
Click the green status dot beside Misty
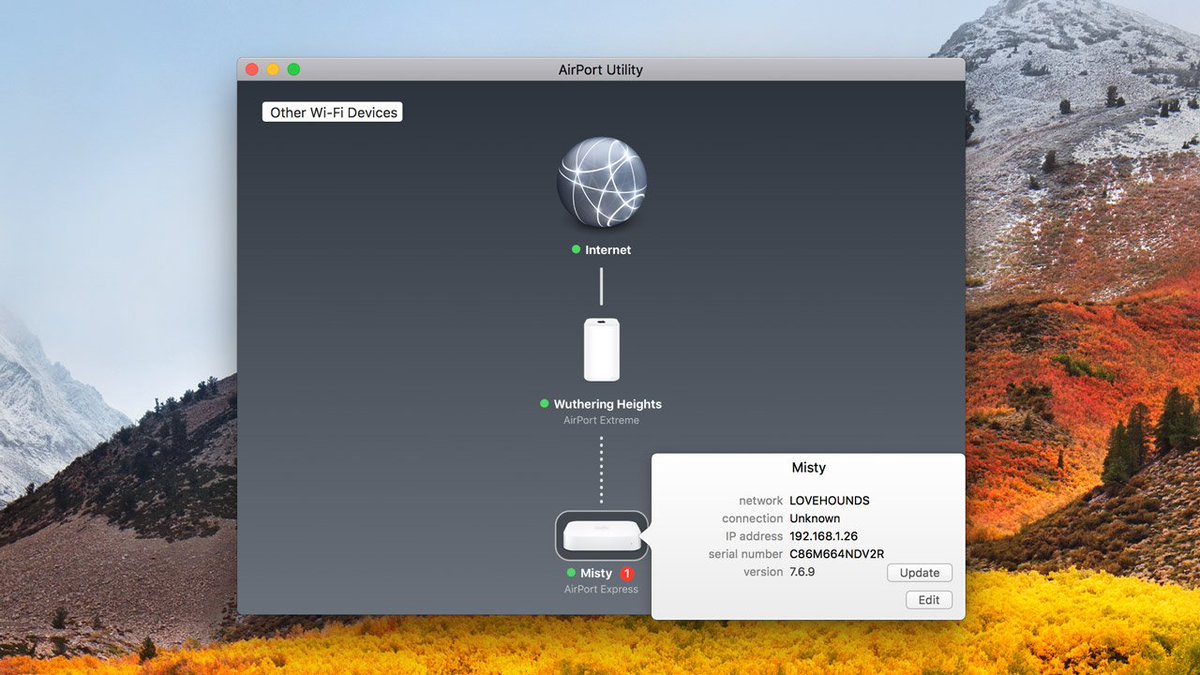pos(571,573)
